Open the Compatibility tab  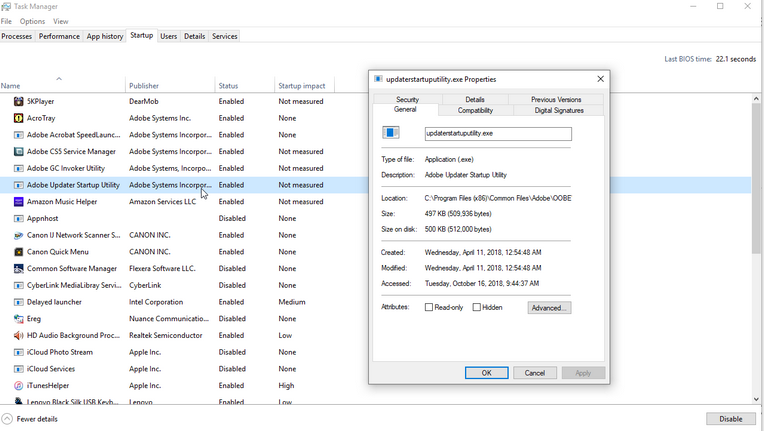click(475, 111)
